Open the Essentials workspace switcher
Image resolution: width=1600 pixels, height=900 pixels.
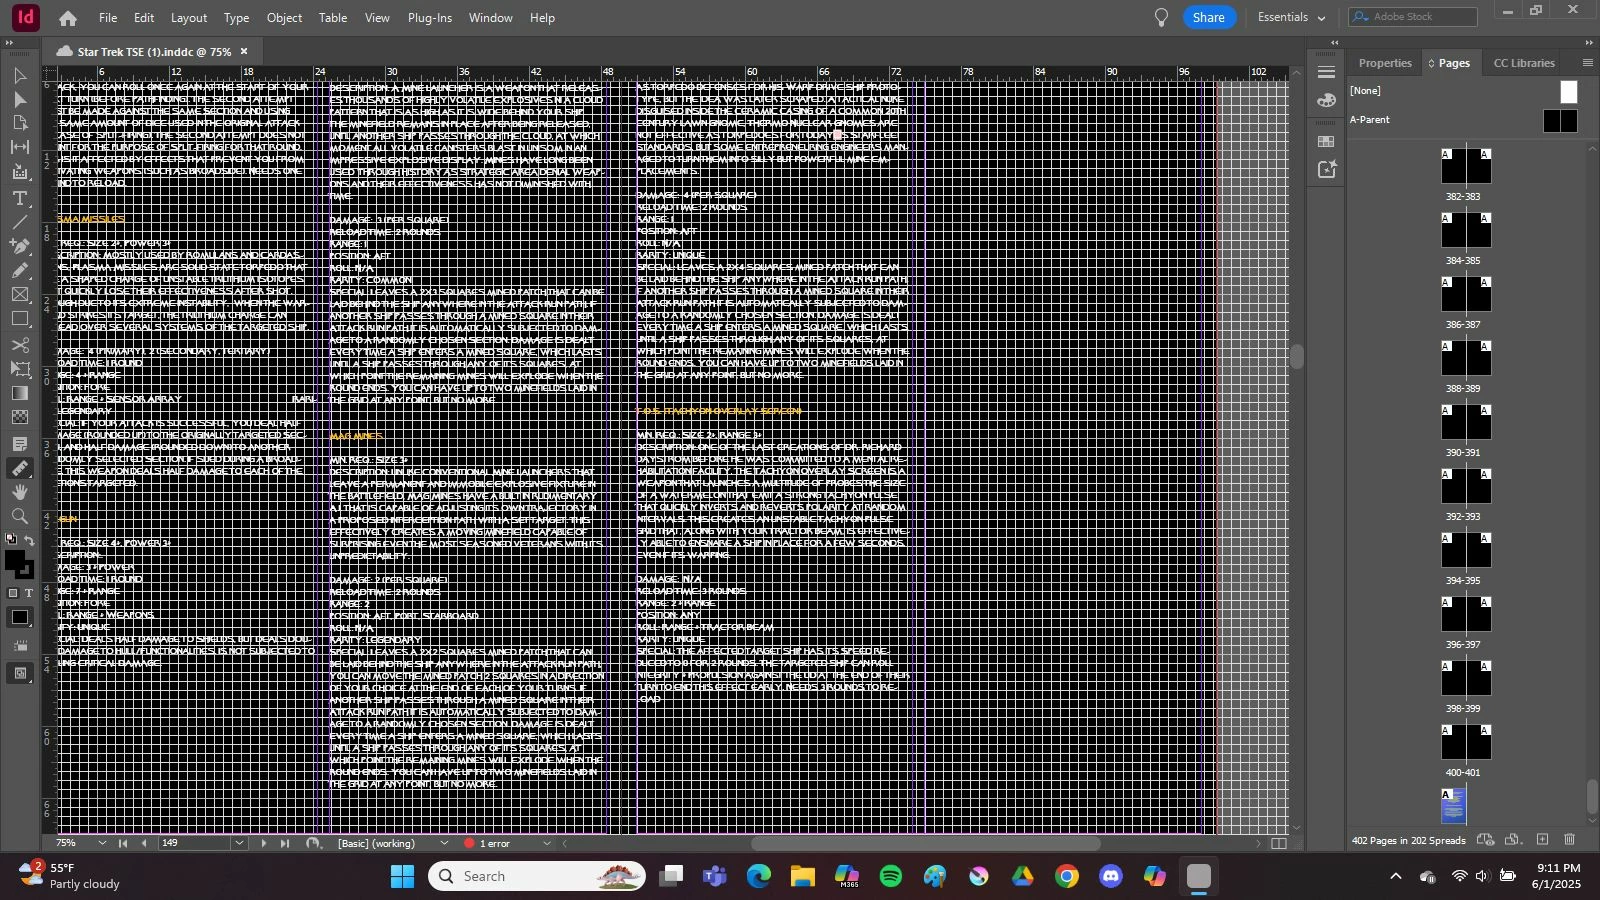pos(1291,17)
